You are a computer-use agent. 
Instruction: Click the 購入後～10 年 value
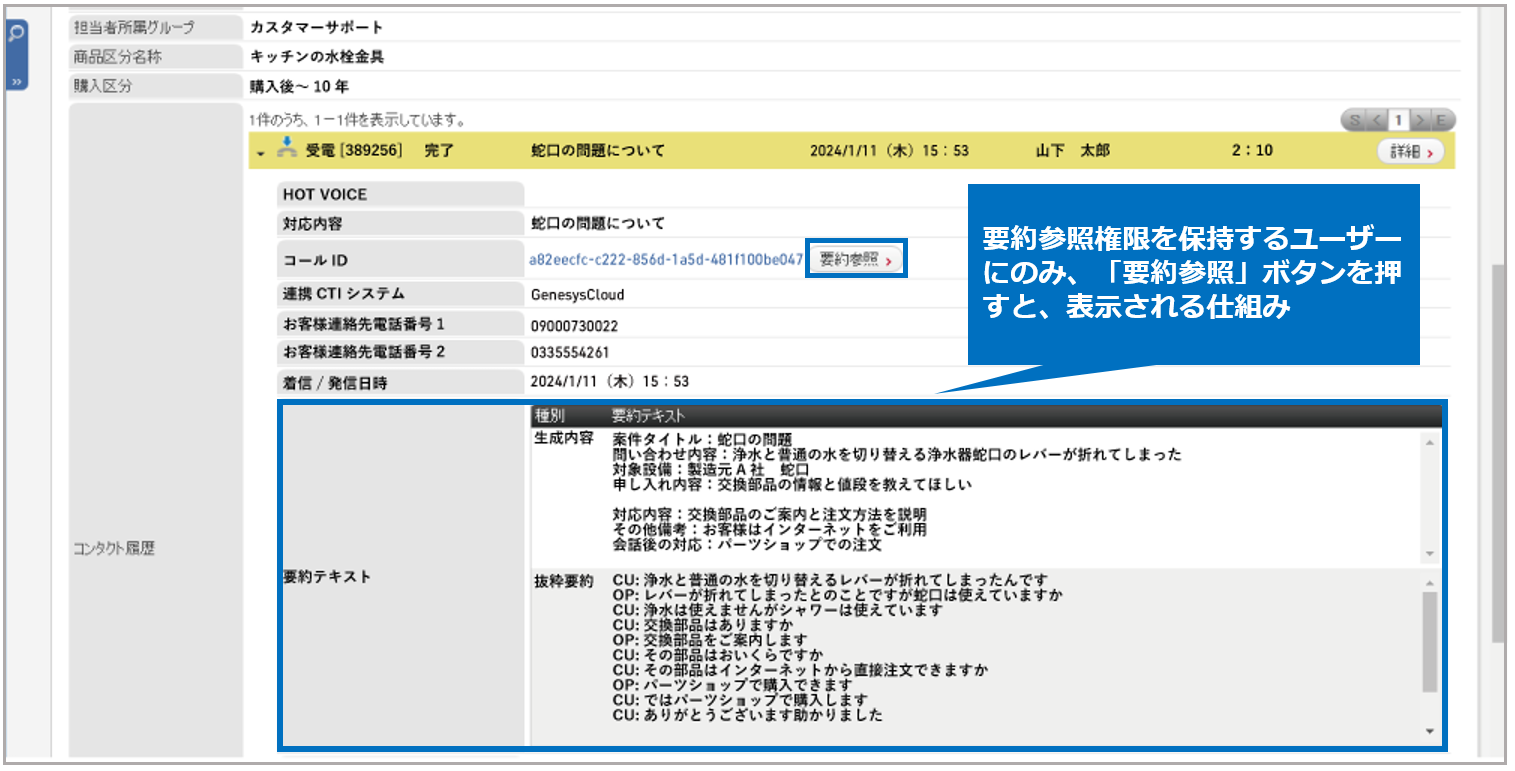click(299, 86)
